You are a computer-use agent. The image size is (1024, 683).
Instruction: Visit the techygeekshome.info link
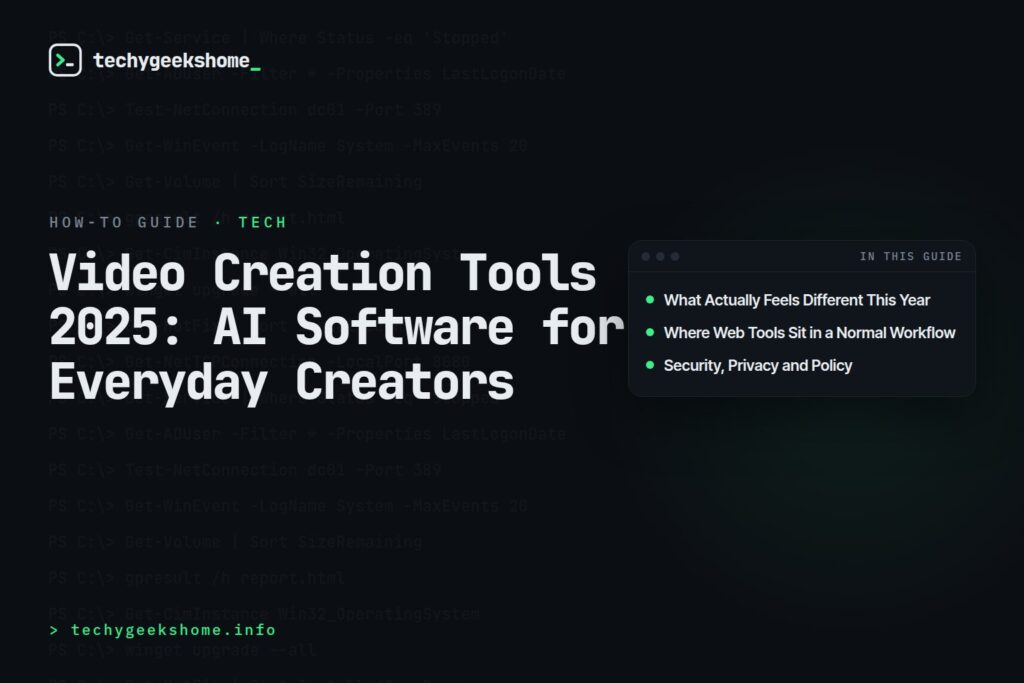[x=163, y=630]
